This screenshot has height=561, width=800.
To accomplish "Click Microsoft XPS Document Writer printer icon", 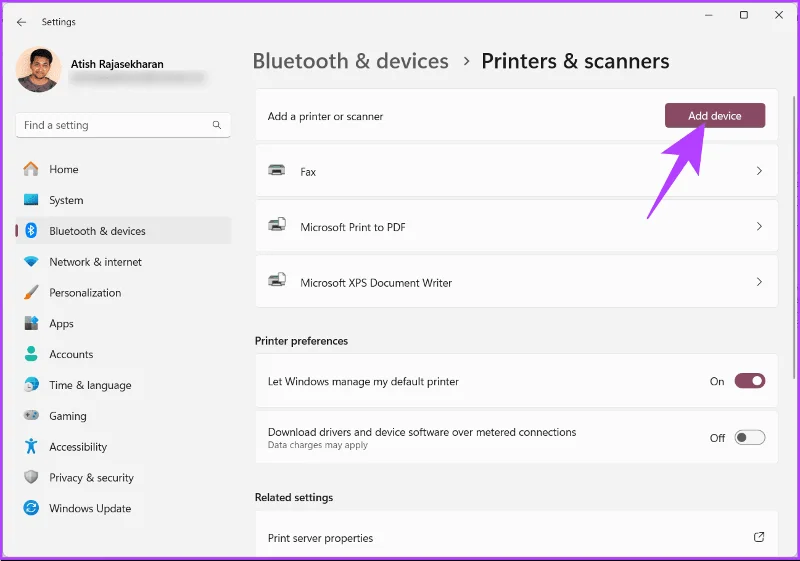I will [277, 280].
